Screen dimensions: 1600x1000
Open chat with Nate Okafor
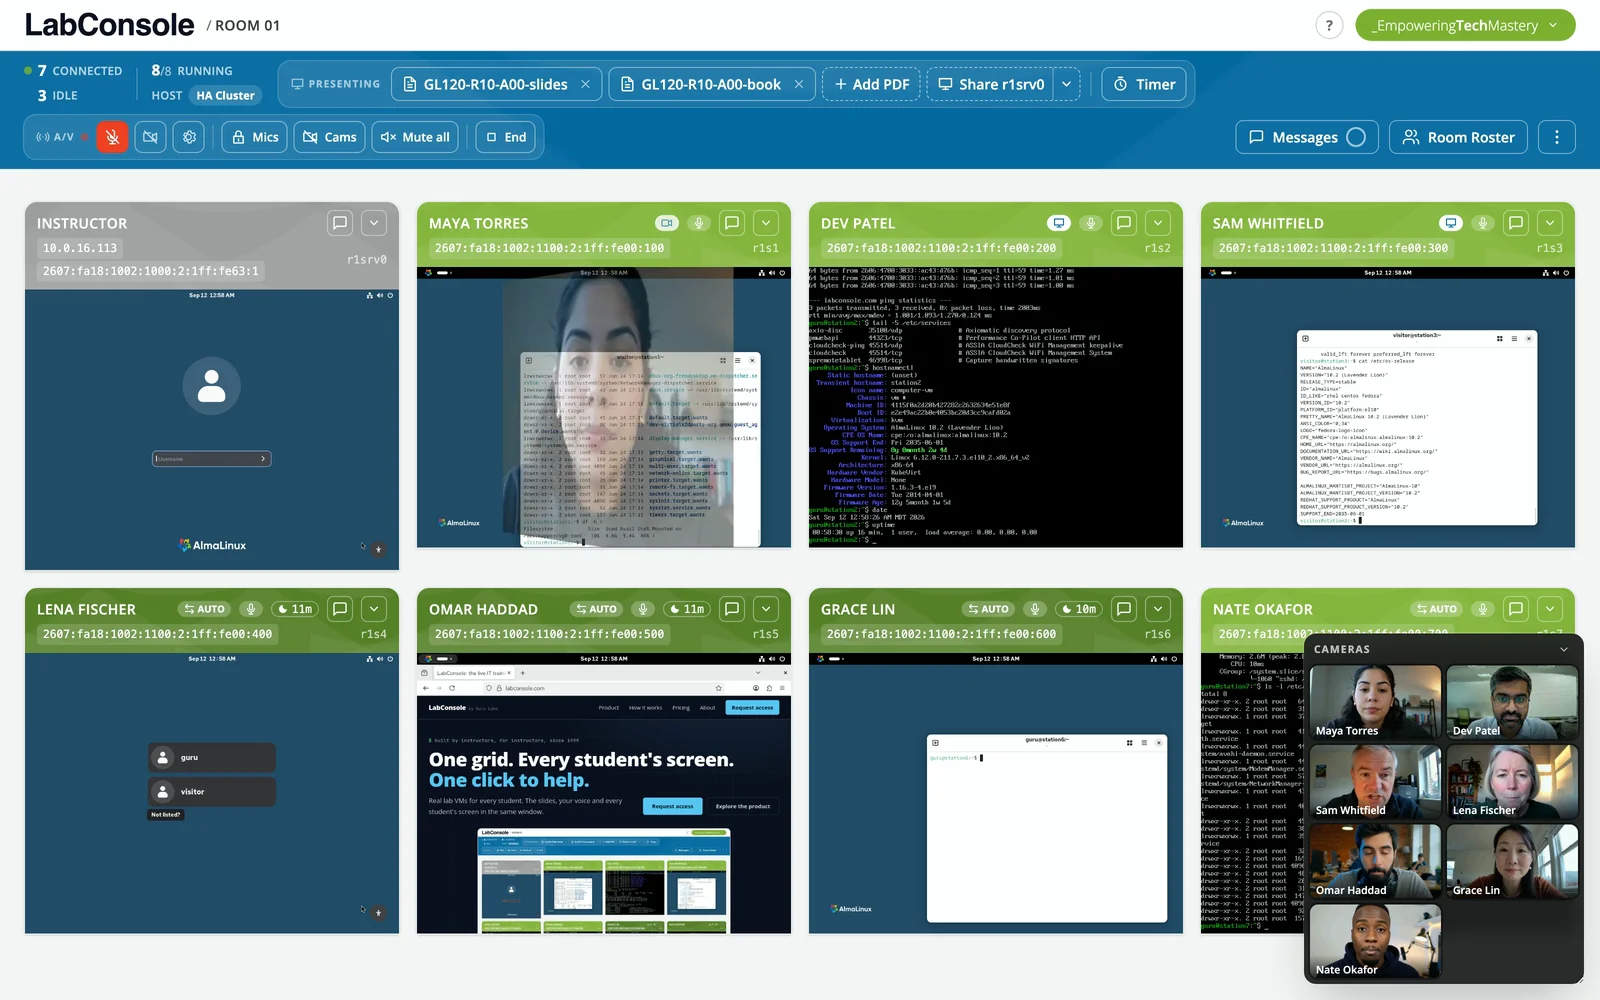(1516, 609)
